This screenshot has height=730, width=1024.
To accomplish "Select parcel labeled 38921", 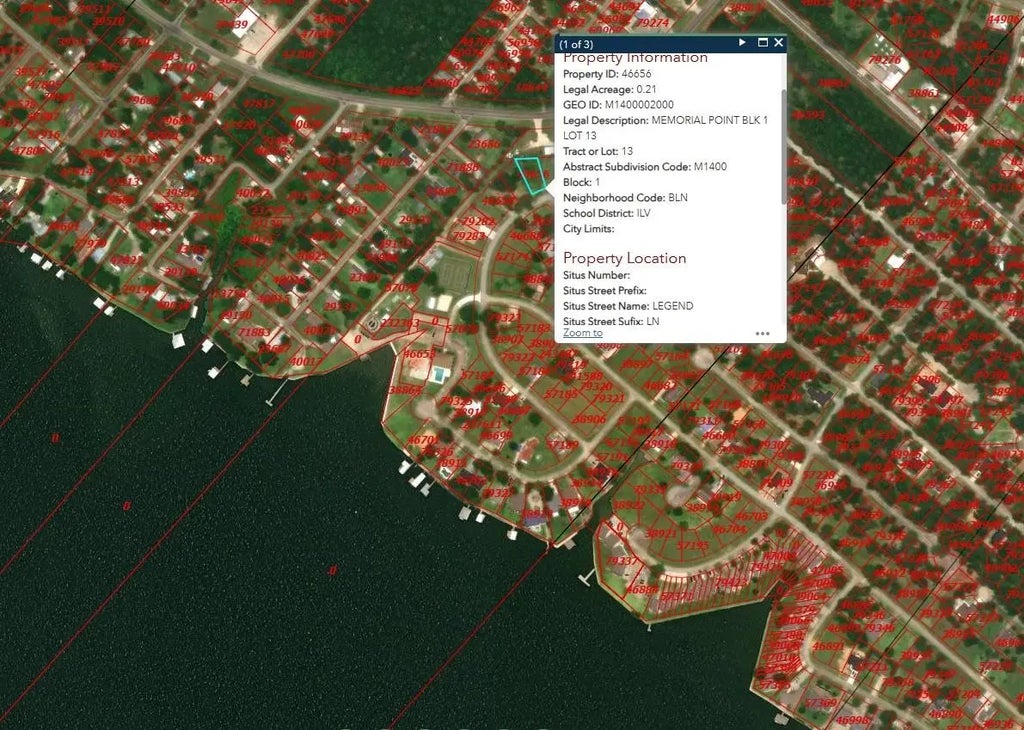I will (661, 534).
